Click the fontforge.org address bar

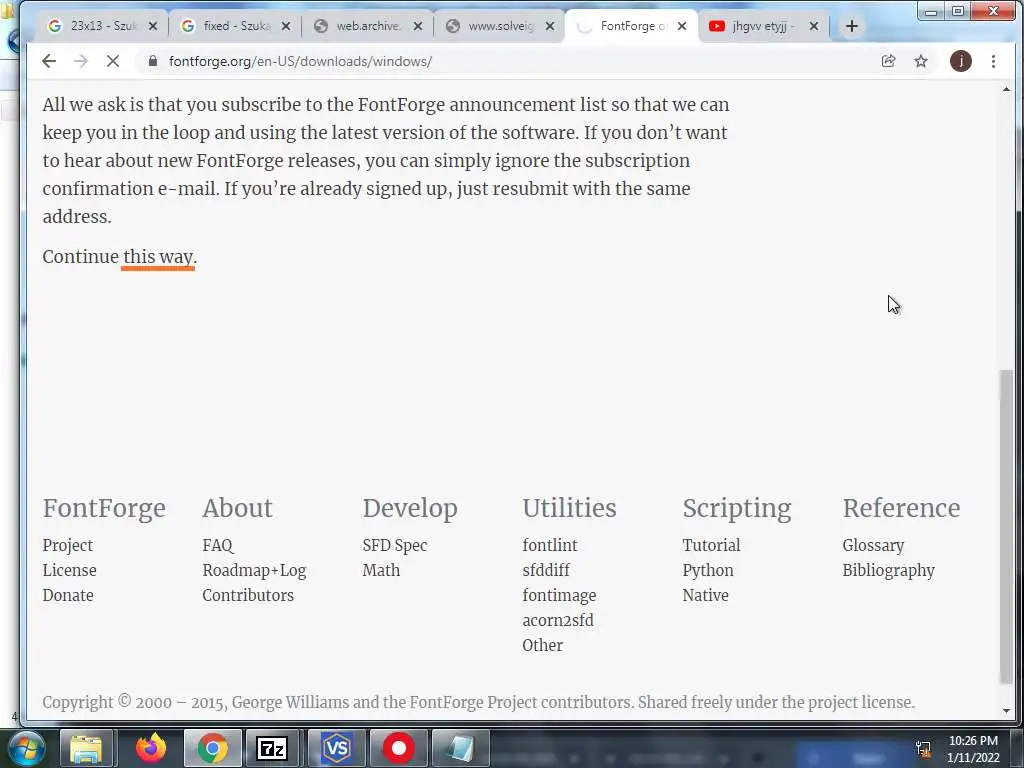click(x=509, y=61)
